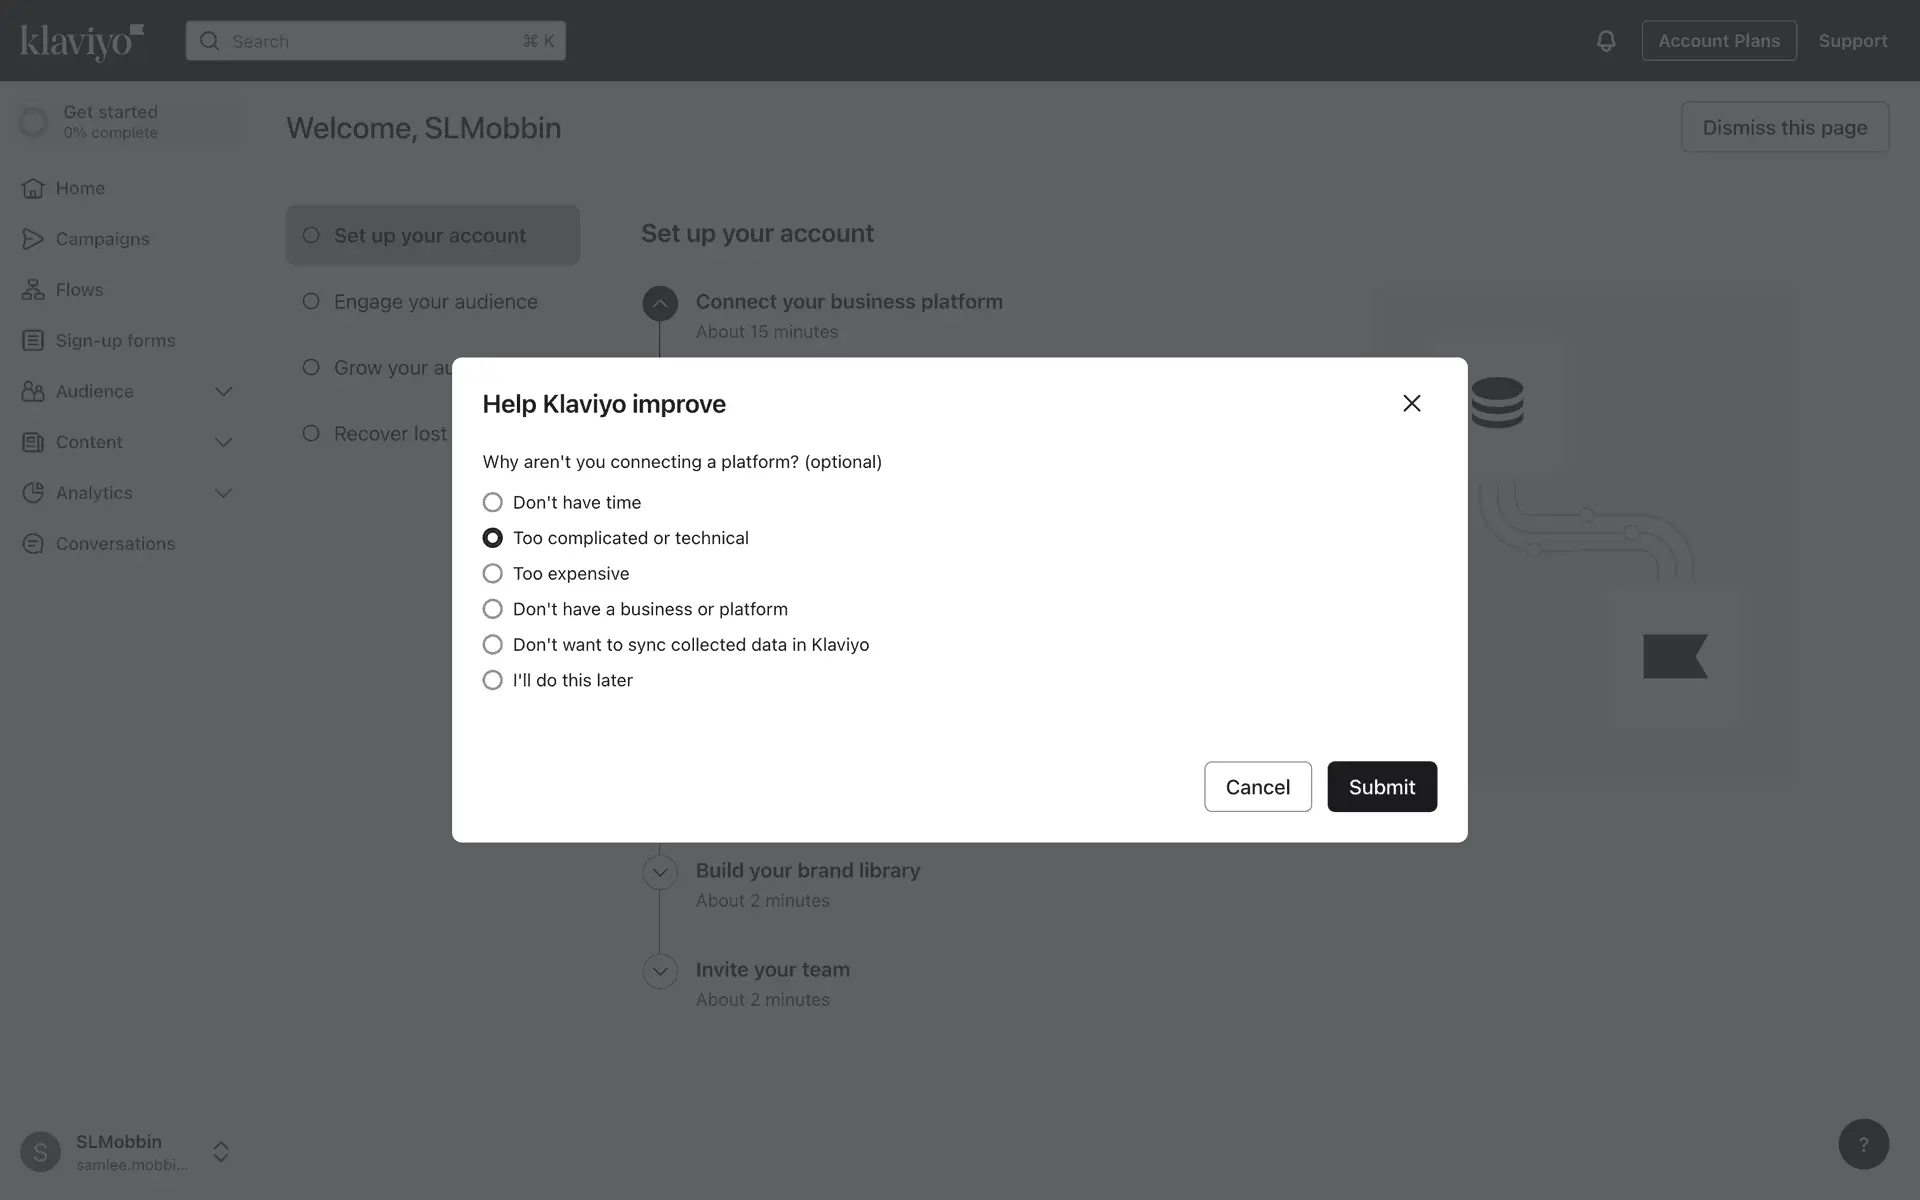Click the Sign-up forms icon
This screenshot has height=1200, width=1920.
tap(33, 341)
